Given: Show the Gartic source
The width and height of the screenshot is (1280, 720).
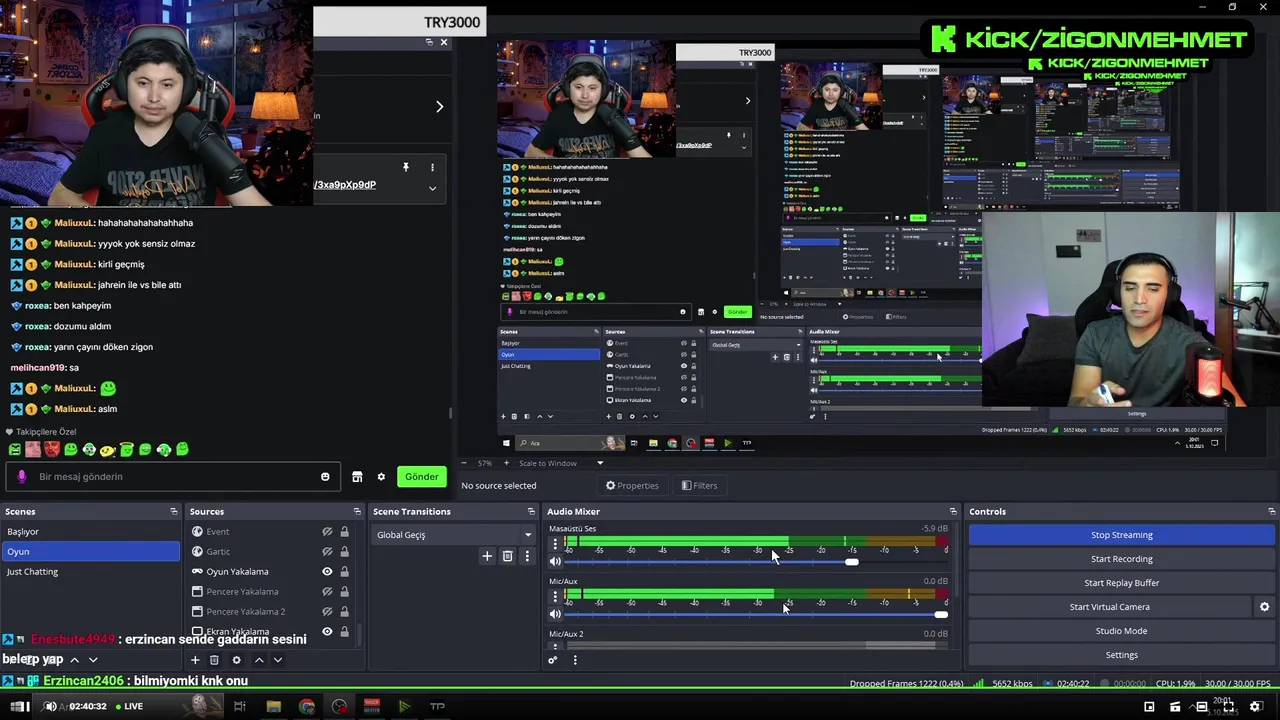Looking at the screenshot, I should [x=327, y=552].
